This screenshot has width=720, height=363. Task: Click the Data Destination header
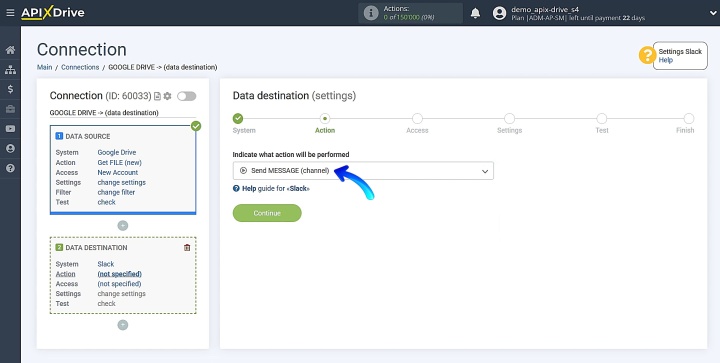(x=91, y=247)
